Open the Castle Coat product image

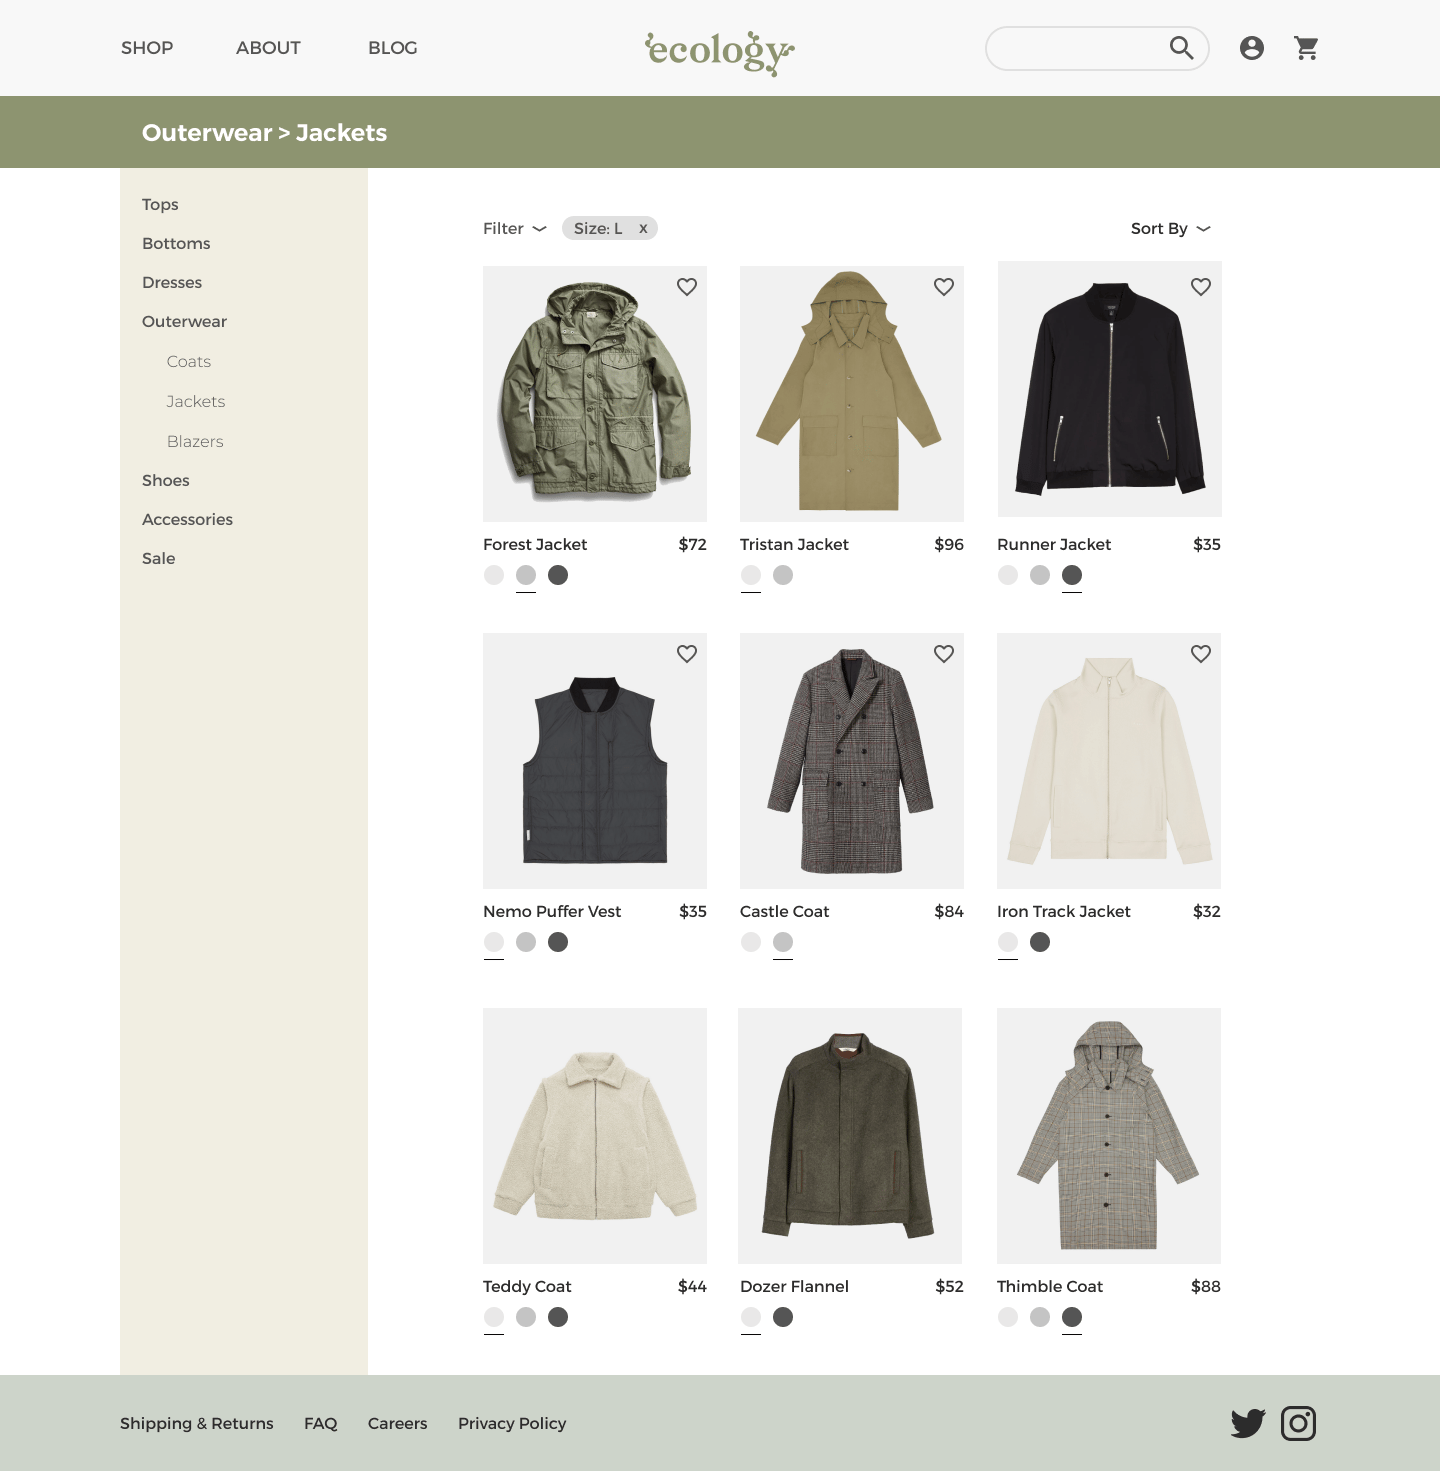(x=852, y=761)
